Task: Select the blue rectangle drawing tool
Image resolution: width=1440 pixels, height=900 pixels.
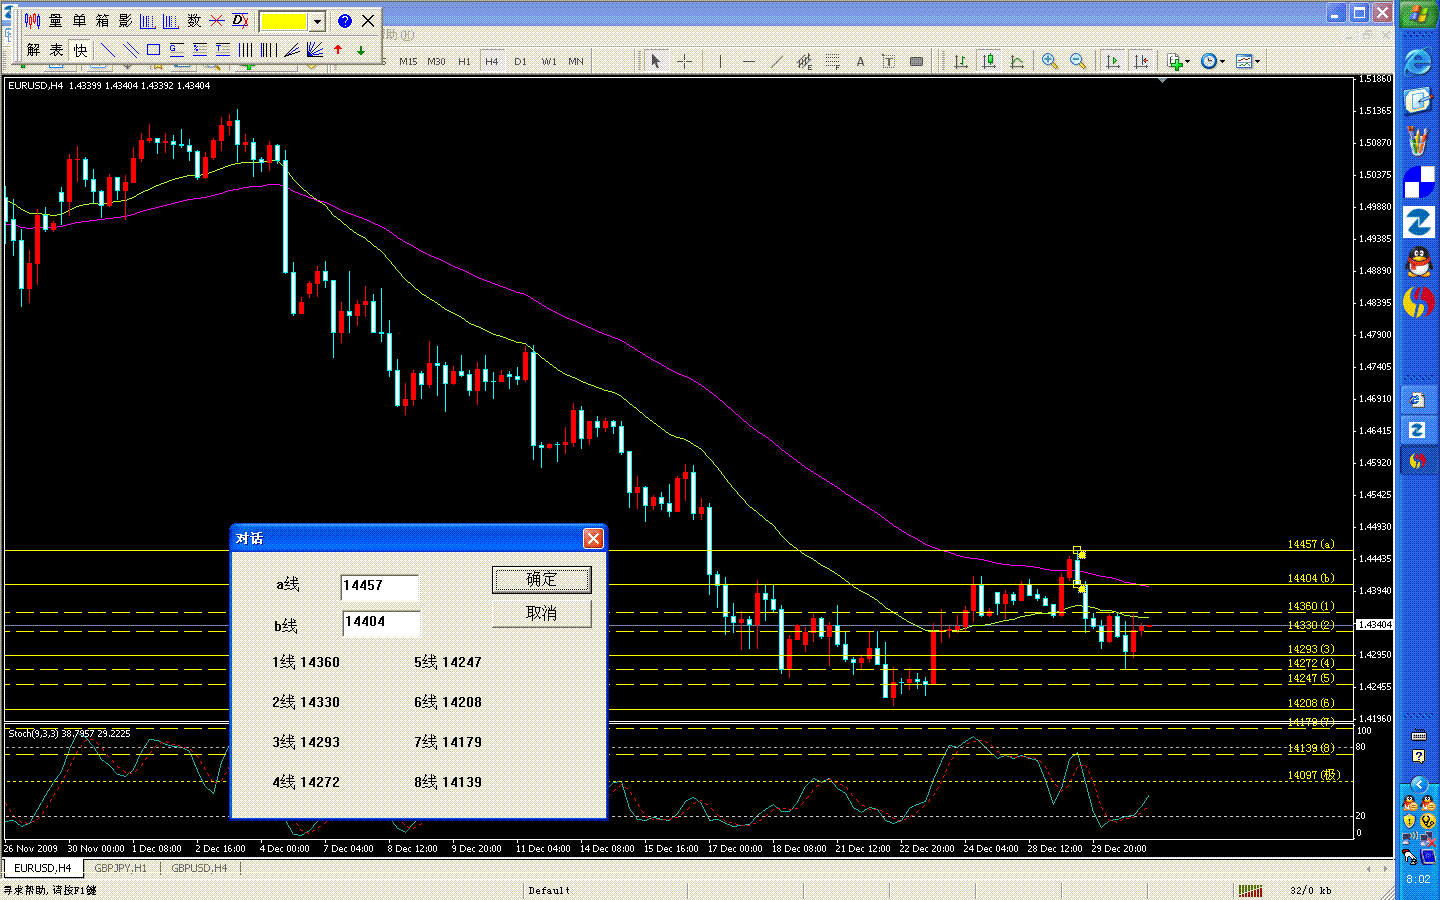Action: pos(154,49)
